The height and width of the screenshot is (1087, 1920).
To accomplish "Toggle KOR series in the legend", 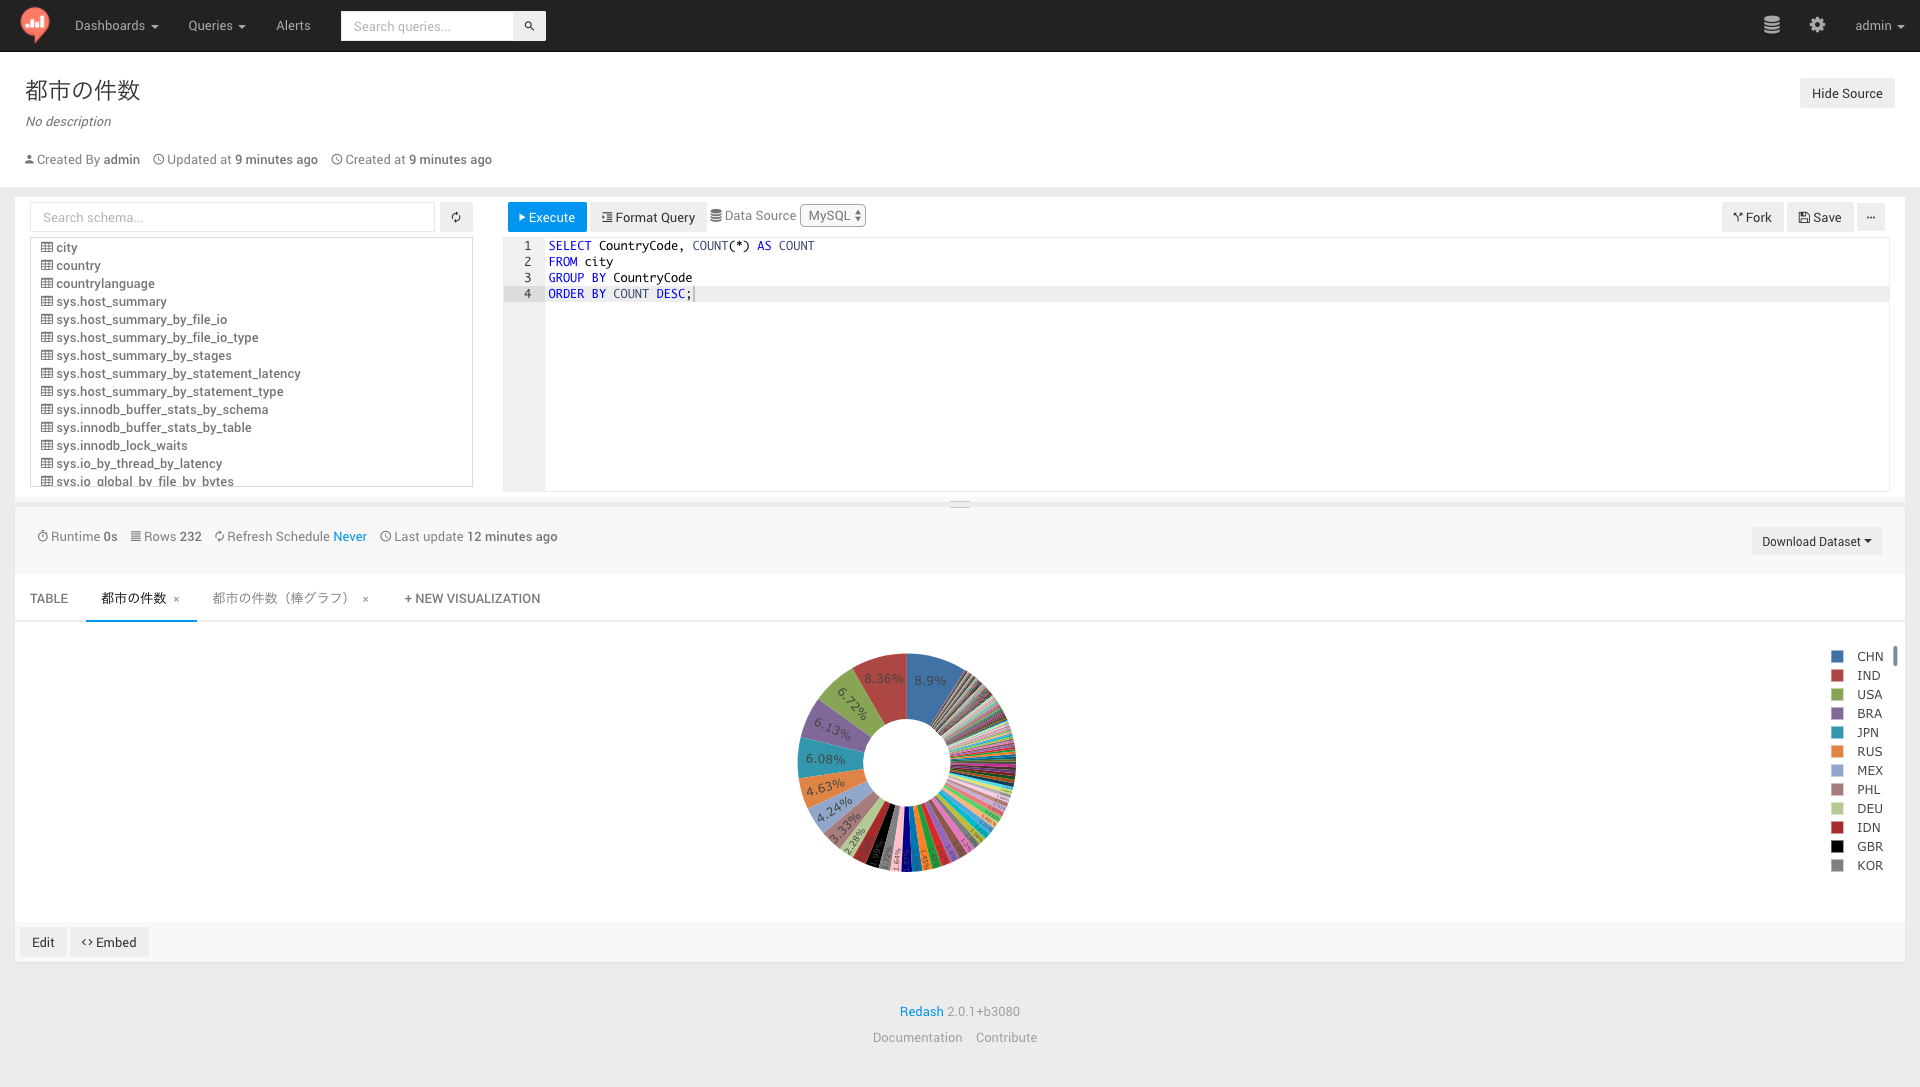I will coord(1869,866).
